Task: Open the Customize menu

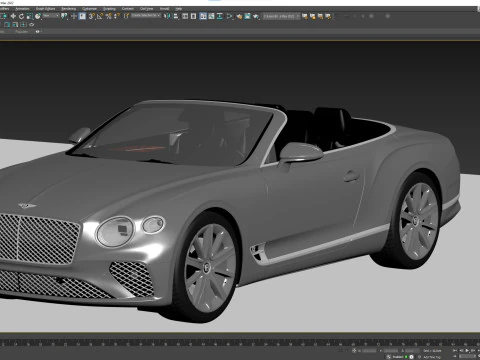Action: point(89,8)
